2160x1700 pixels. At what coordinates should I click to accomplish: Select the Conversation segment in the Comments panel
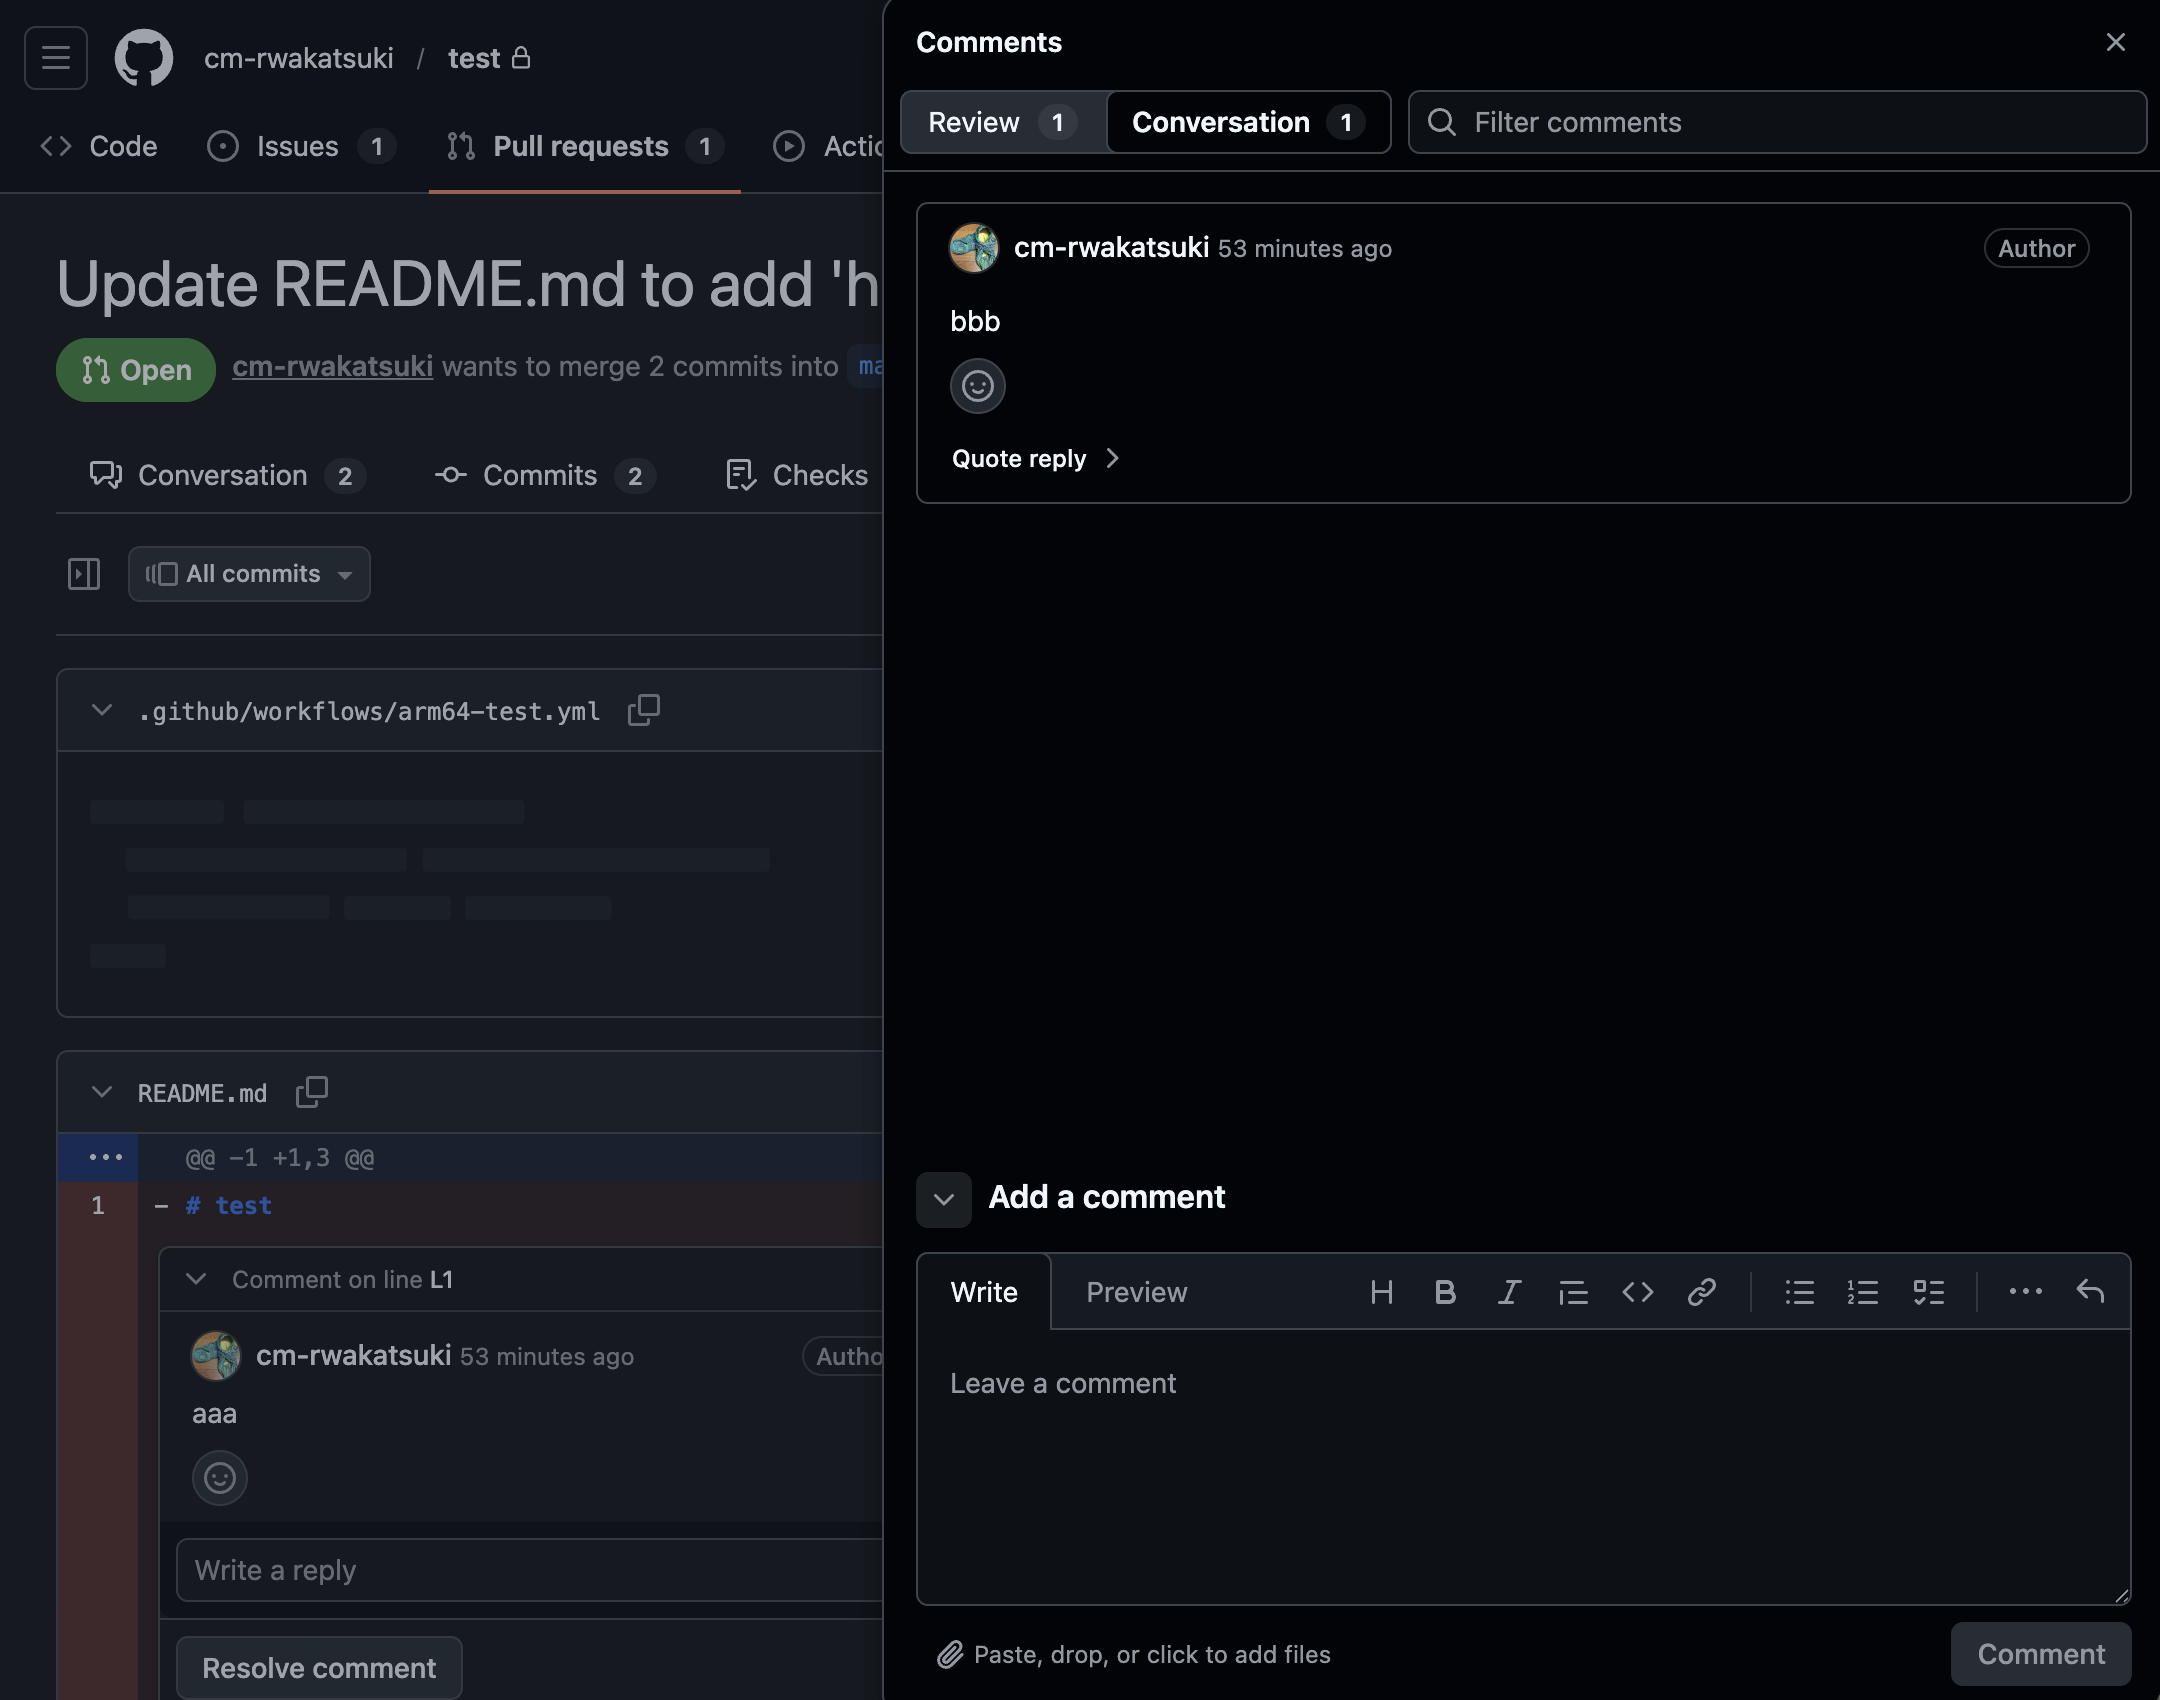(1247, 122)
